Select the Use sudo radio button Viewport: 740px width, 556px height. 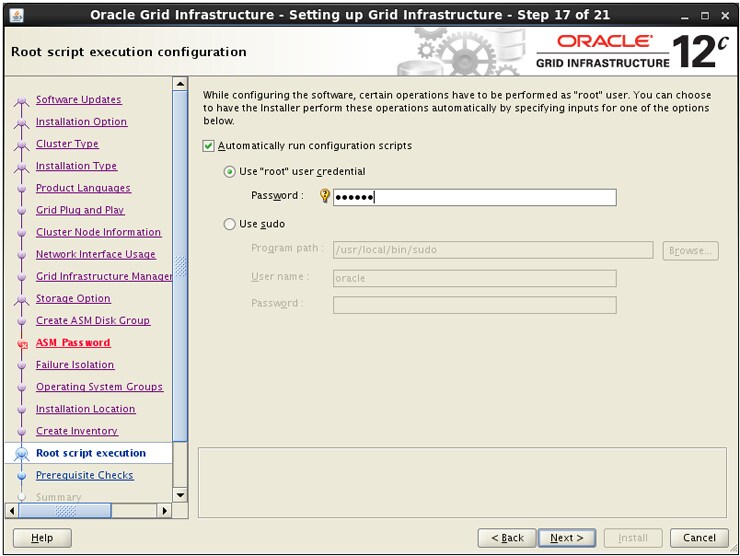(x=229, y=224)
